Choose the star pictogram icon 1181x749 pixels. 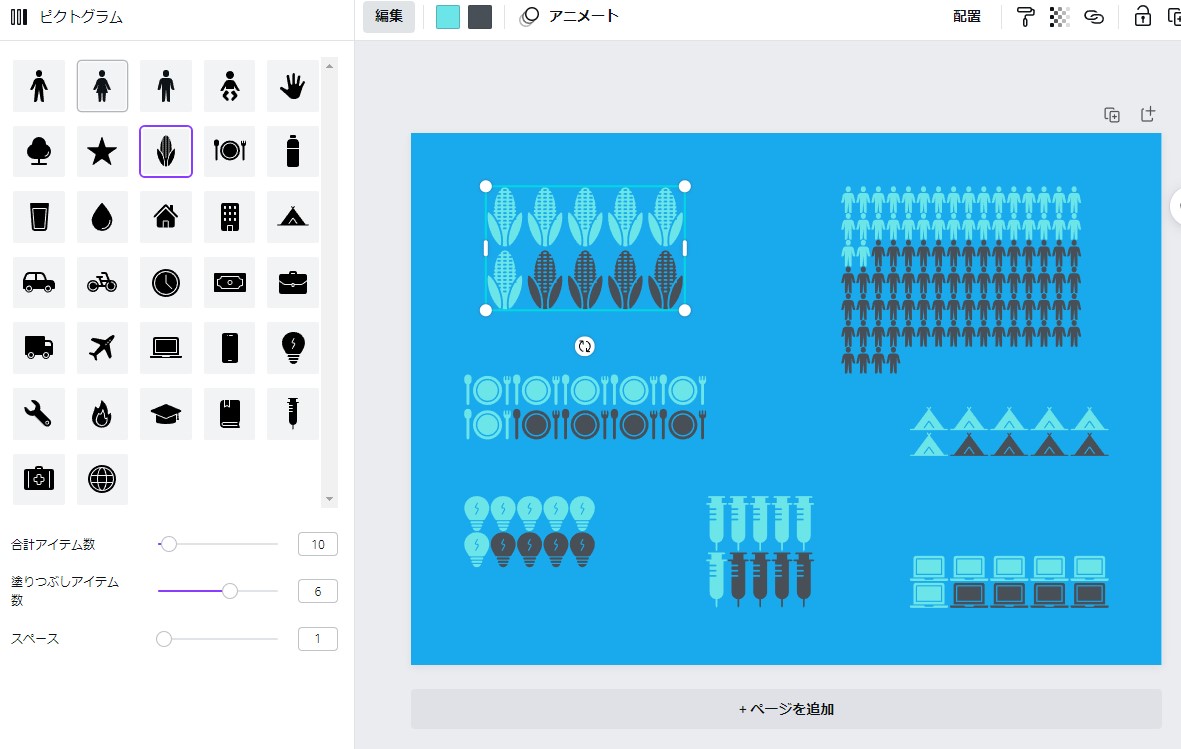pos(102,151)
